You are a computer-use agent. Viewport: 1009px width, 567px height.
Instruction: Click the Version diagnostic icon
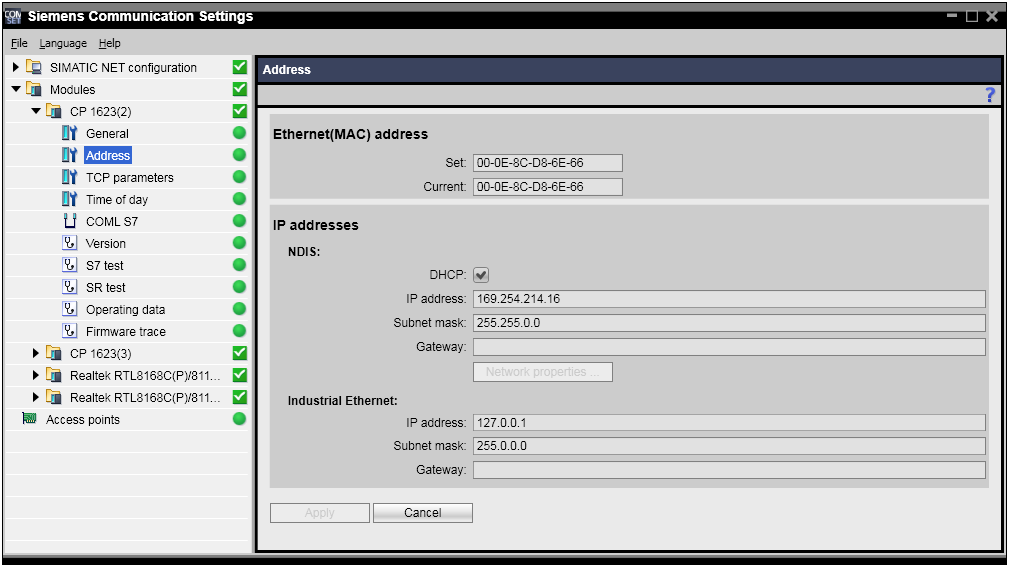point(69,243)
